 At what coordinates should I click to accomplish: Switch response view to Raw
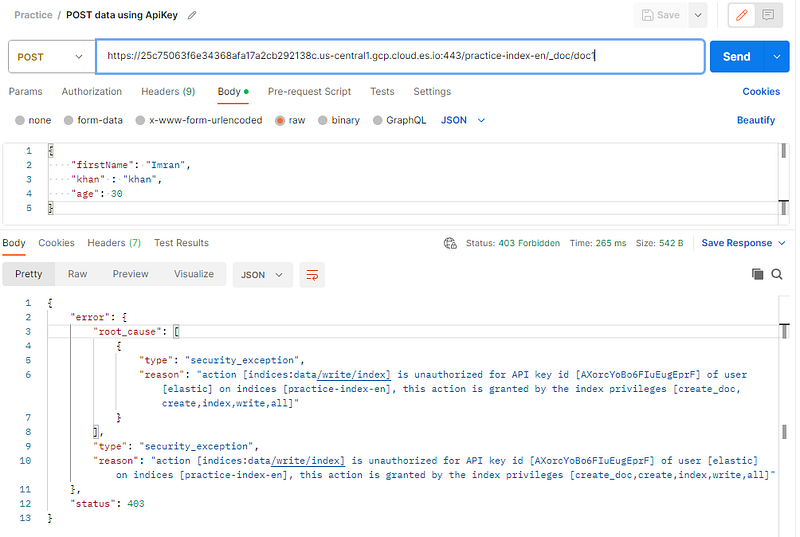coord(78,274)
